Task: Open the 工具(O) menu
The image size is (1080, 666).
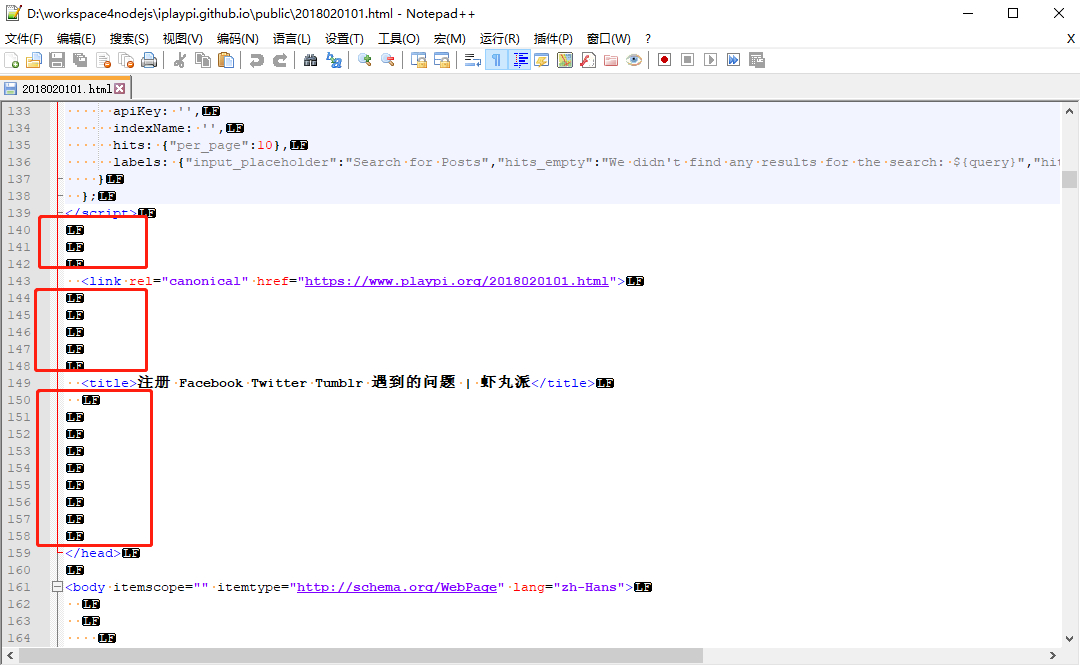Action: tap(399, 39)
